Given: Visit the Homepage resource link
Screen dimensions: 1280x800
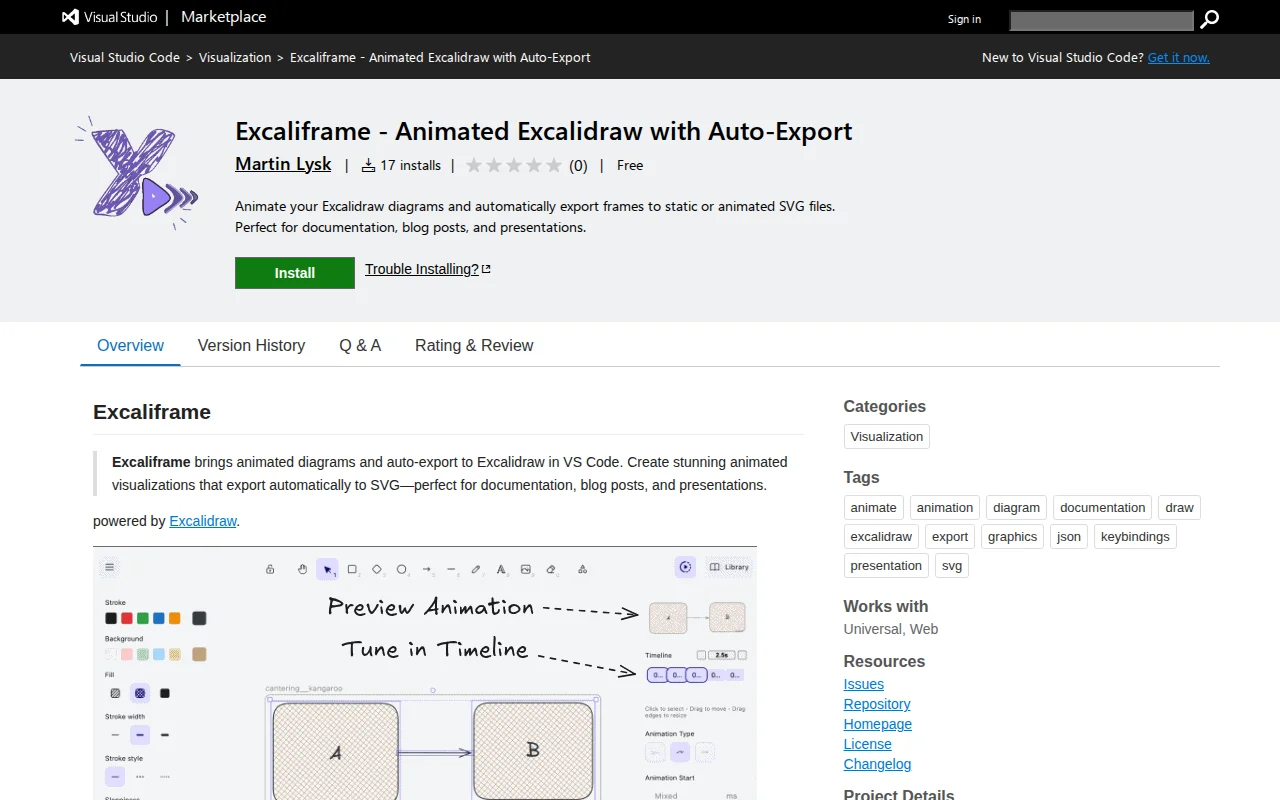Looking at the screenshot, I should point(878,724).
